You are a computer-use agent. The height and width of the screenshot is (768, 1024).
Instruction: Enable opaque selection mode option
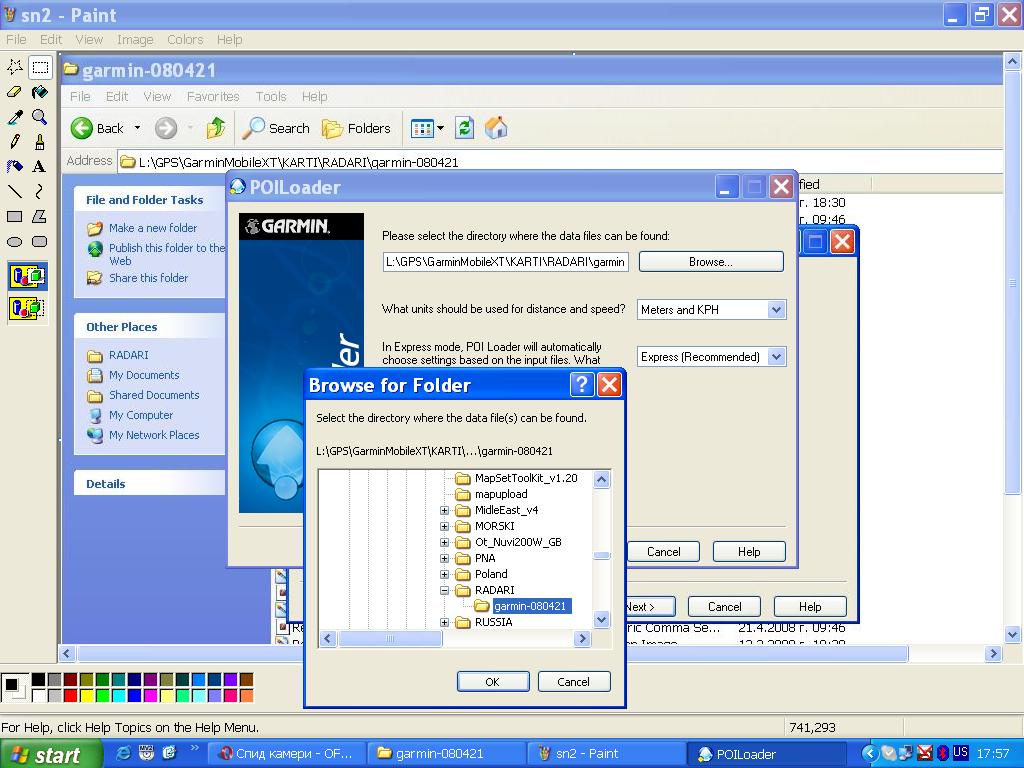click(x=27, y=277)
